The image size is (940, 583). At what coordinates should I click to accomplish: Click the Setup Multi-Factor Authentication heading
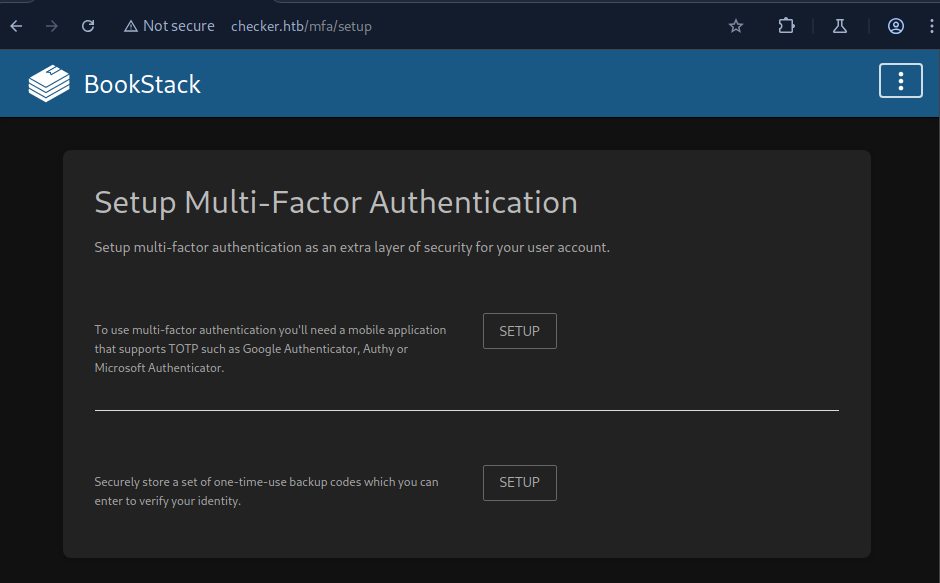tap(336, 202)
